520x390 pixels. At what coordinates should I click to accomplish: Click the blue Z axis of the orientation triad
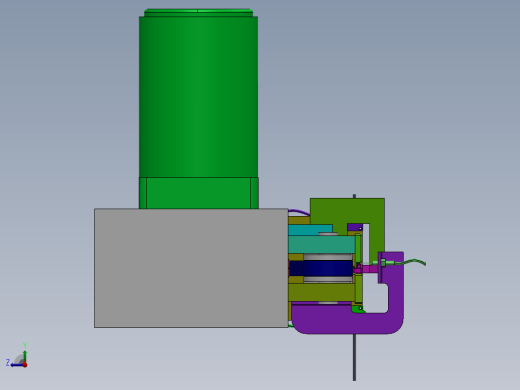pos(17,365)
